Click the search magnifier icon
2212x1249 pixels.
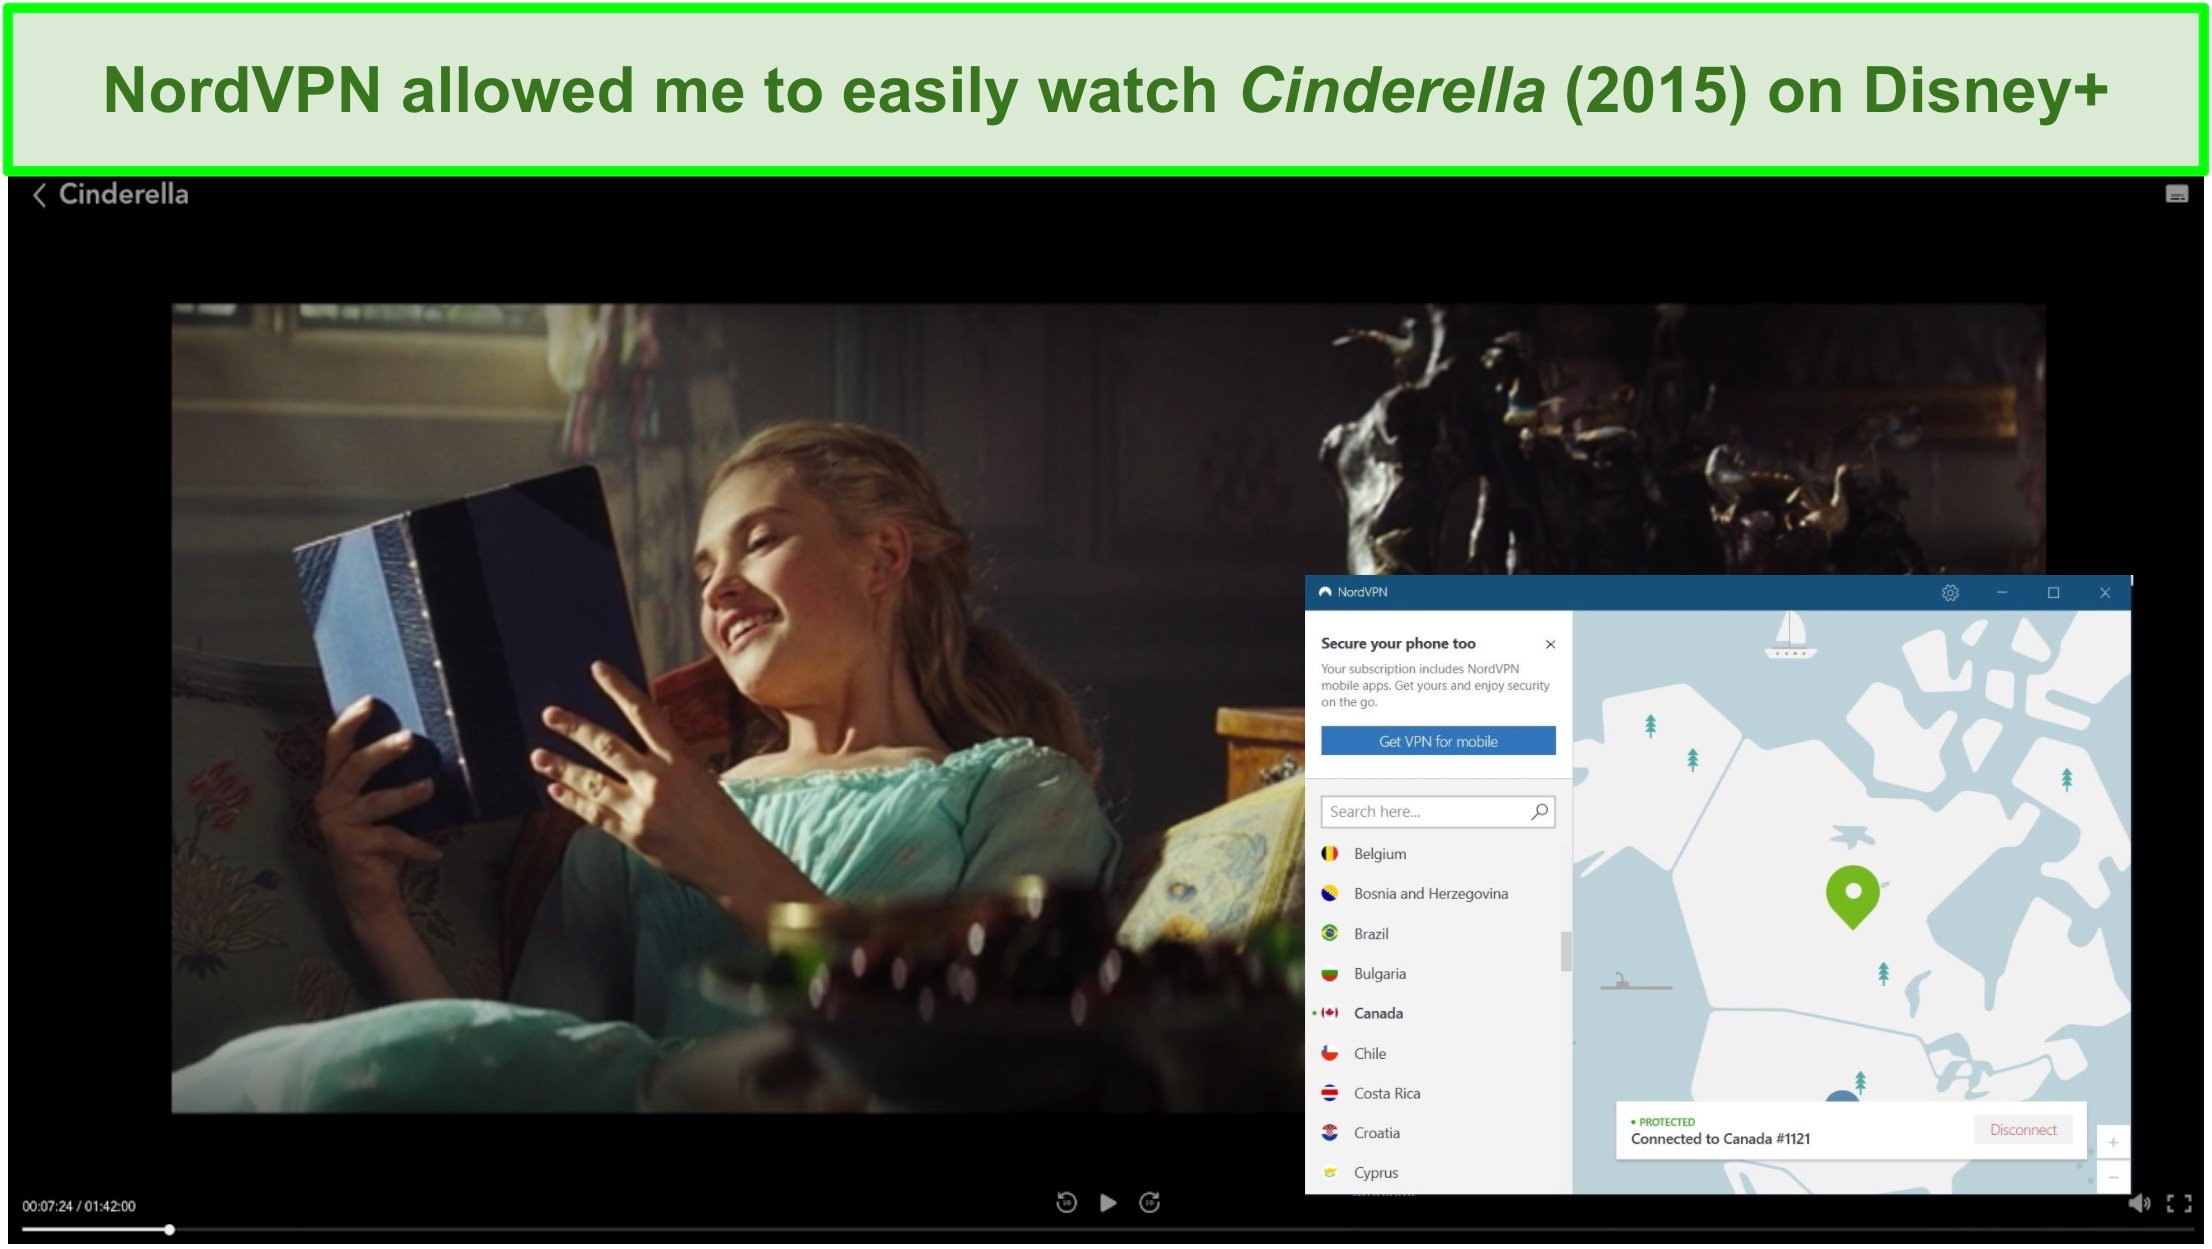click(1540, 811)
